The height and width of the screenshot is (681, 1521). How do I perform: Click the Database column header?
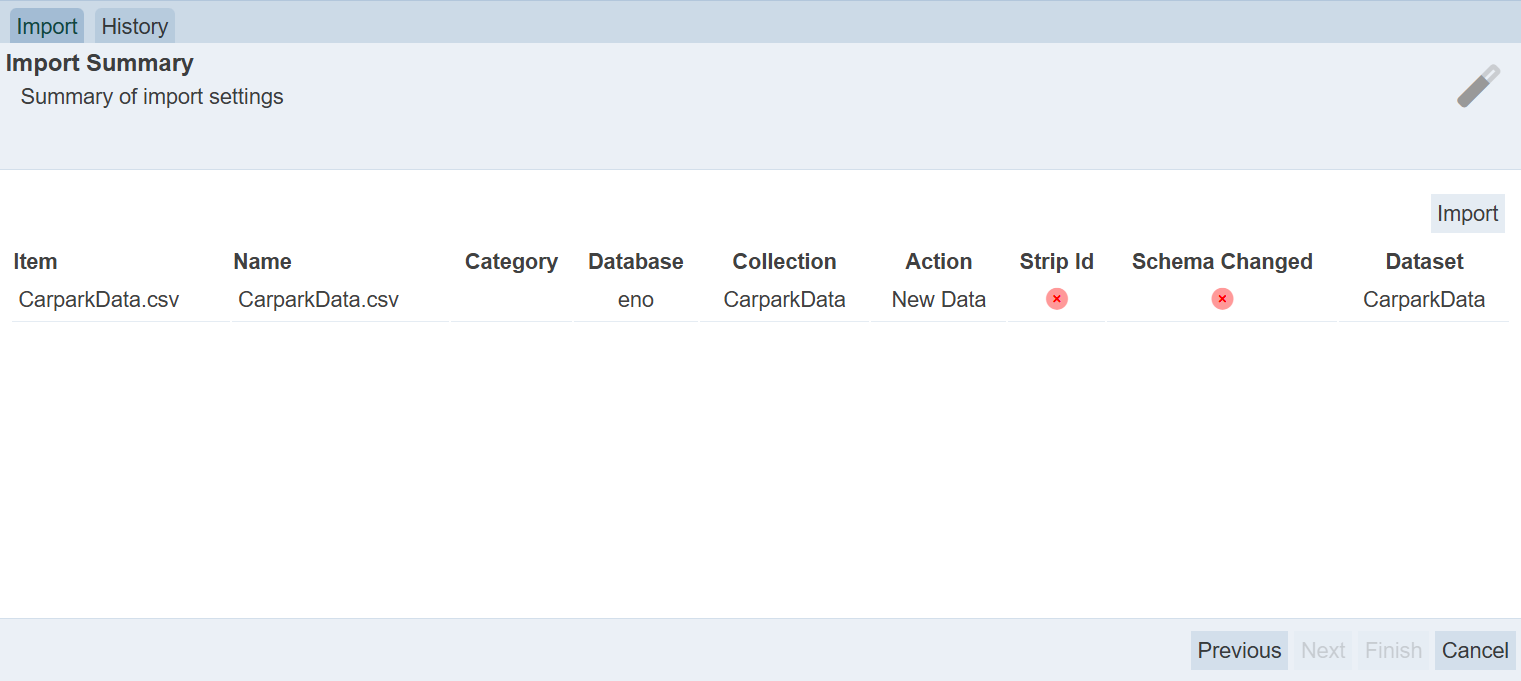636,262
